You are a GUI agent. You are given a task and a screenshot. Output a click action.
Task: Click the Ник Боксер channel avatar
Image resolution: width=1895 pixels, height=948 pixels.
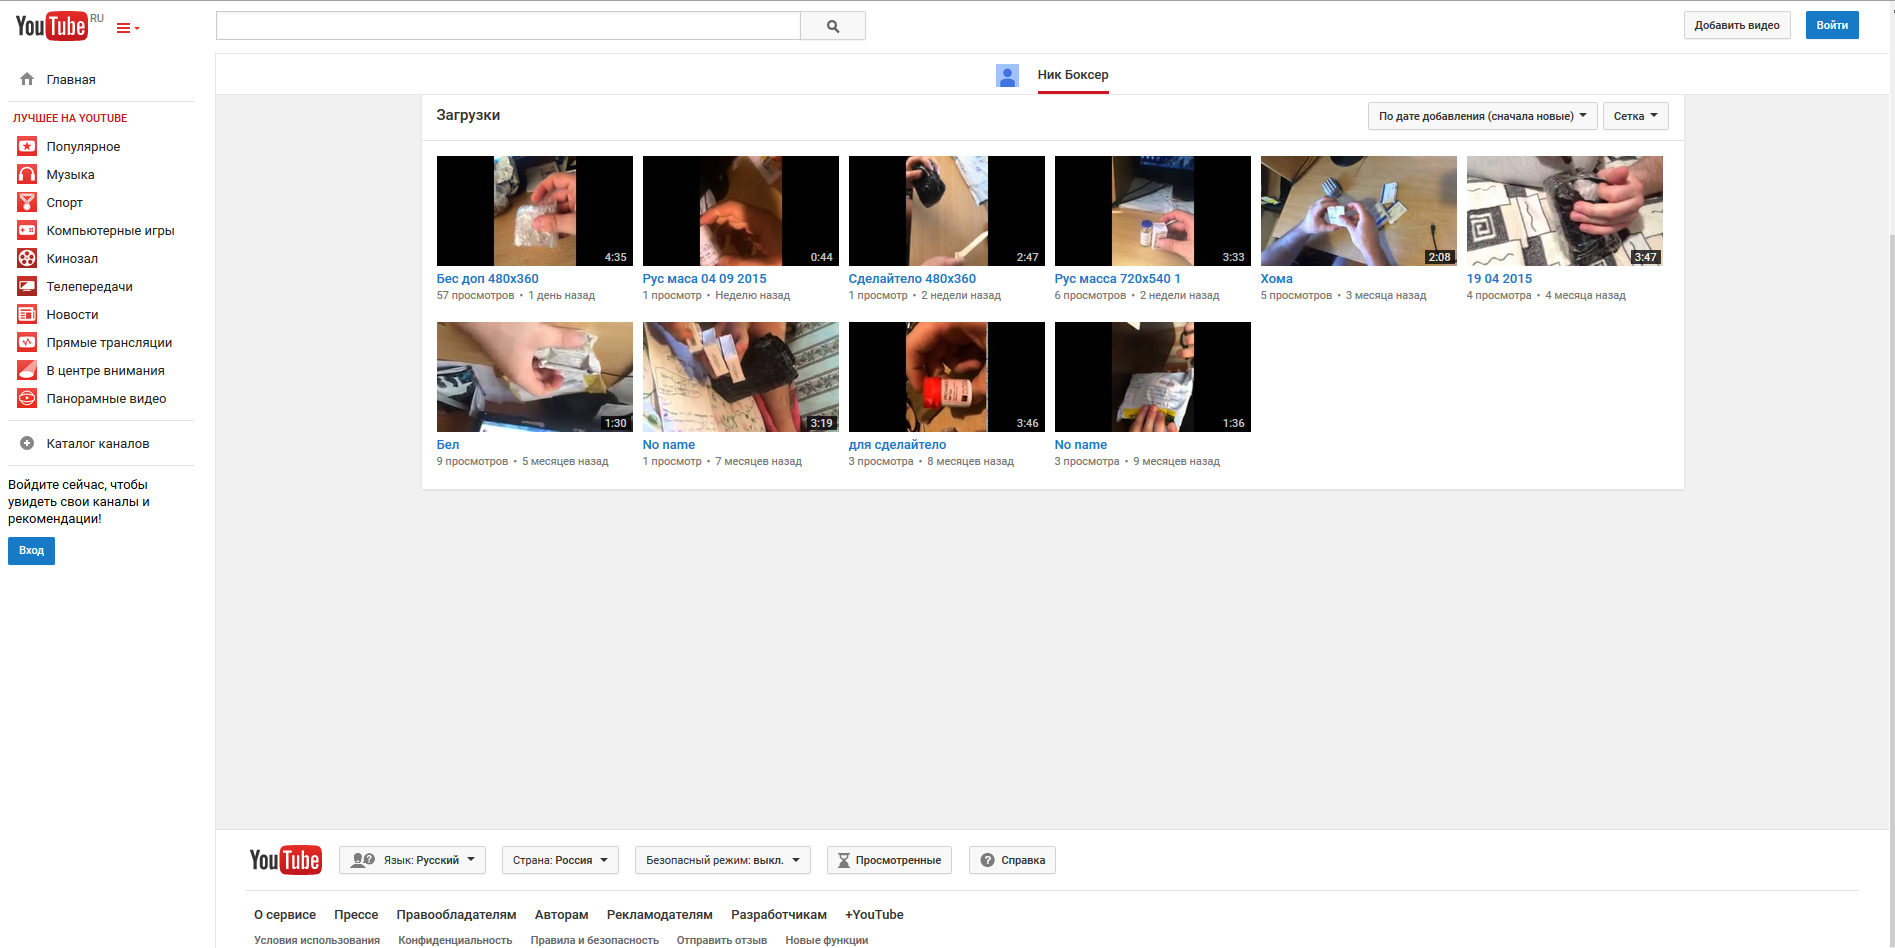point(1007,75)
